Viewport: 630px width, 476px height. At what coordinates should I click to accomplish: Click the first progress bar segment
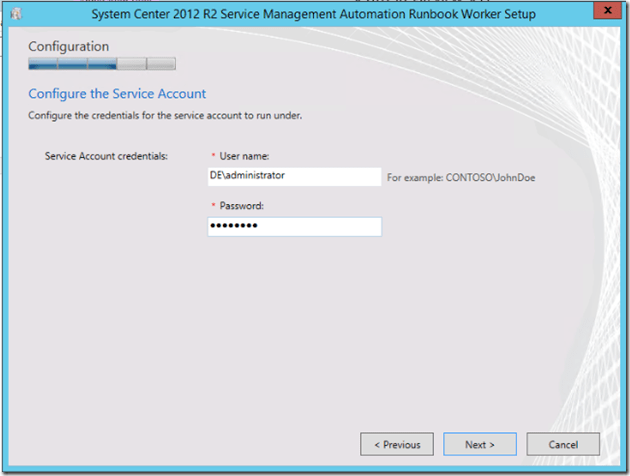click(42, 64)
